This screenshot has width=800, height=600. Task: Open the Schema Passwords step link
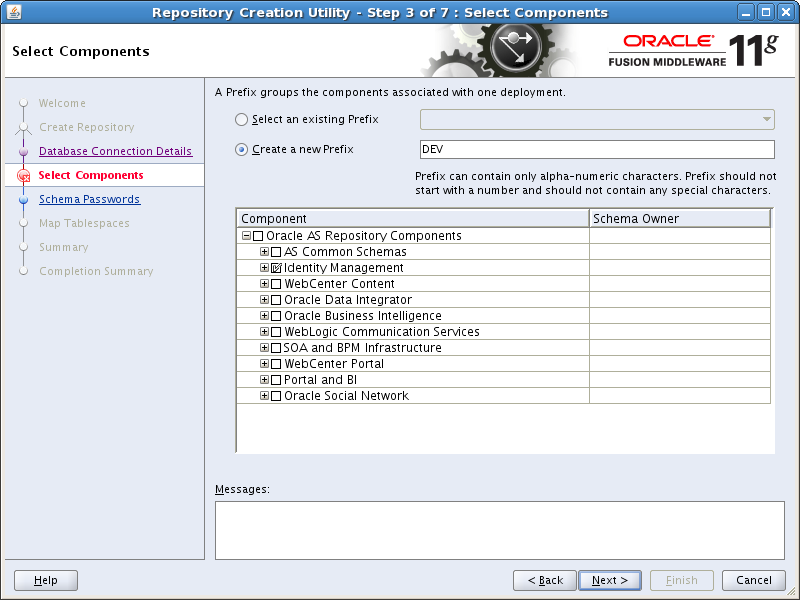[89, 199]
